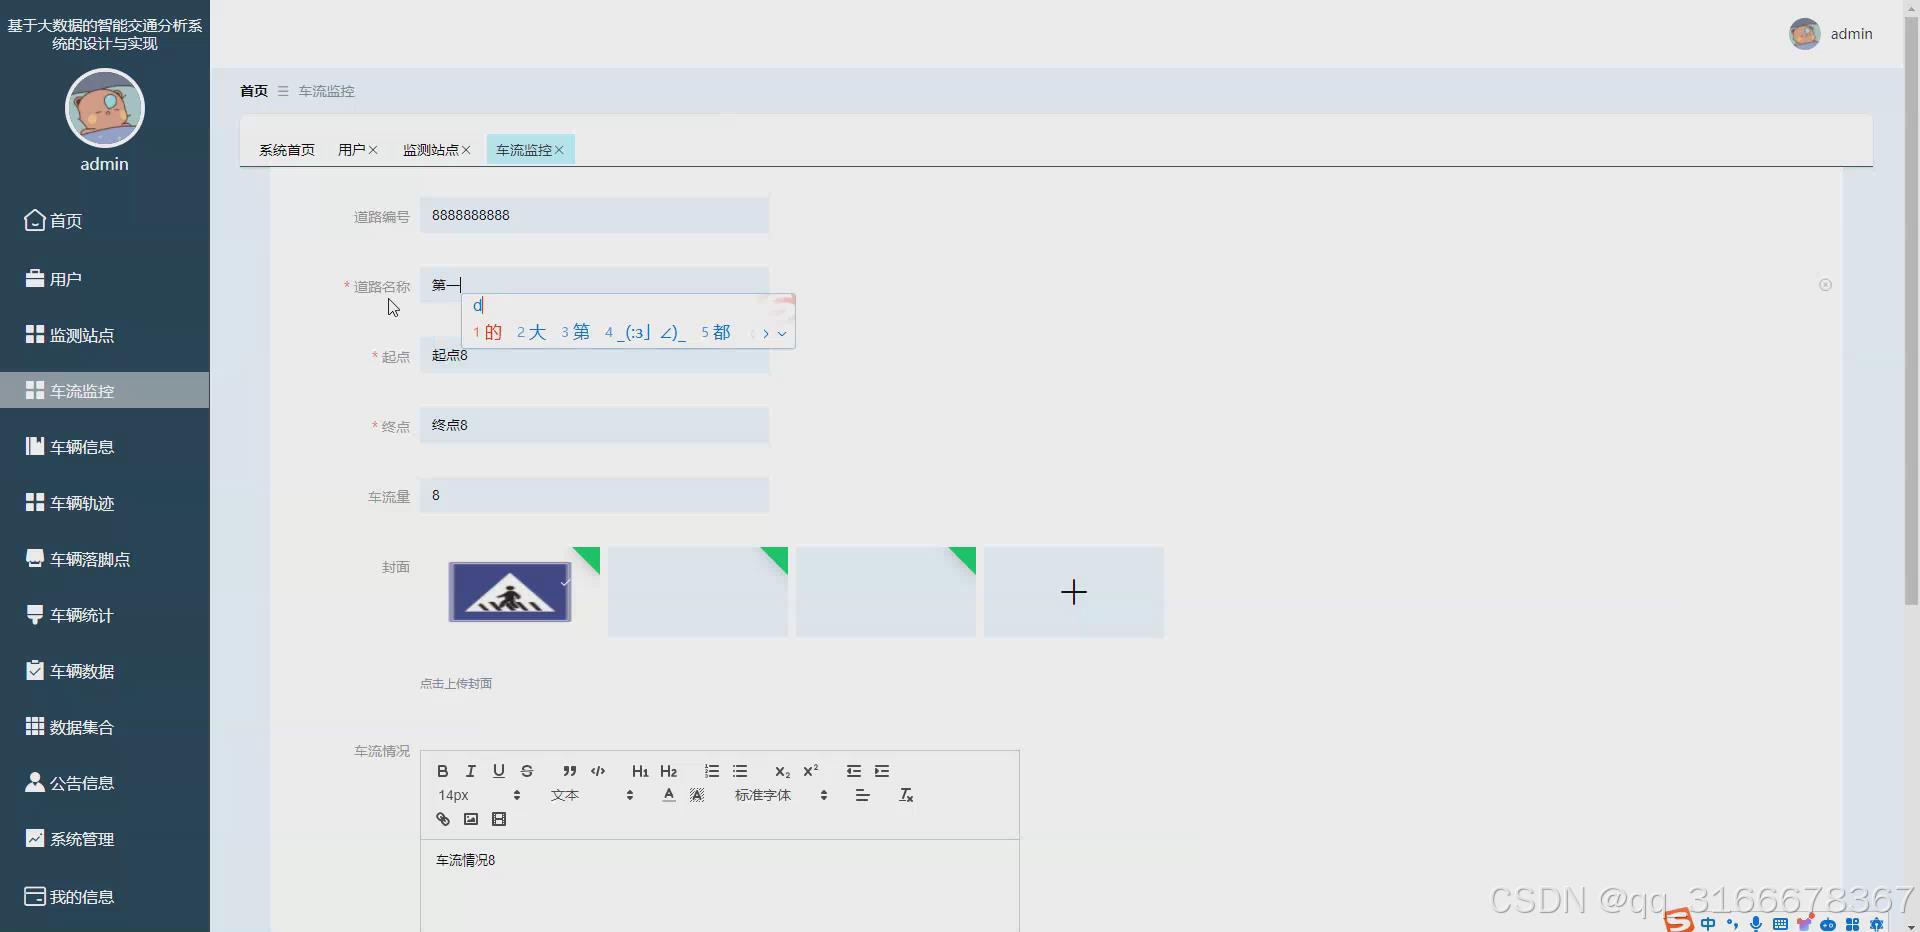This screenshot has width=1920, height=932.
Task: Click the page vertical scrollbar
Action: [x=1911, y=310]
